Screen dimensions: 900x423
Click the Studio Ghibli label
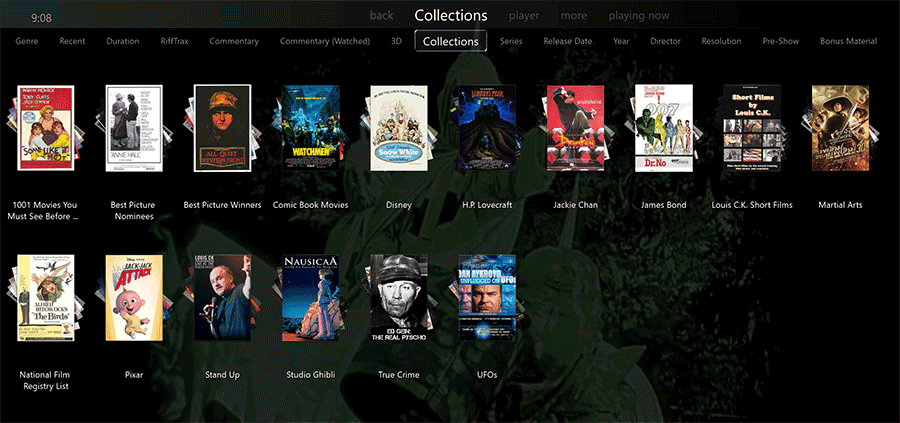point(311,375)
